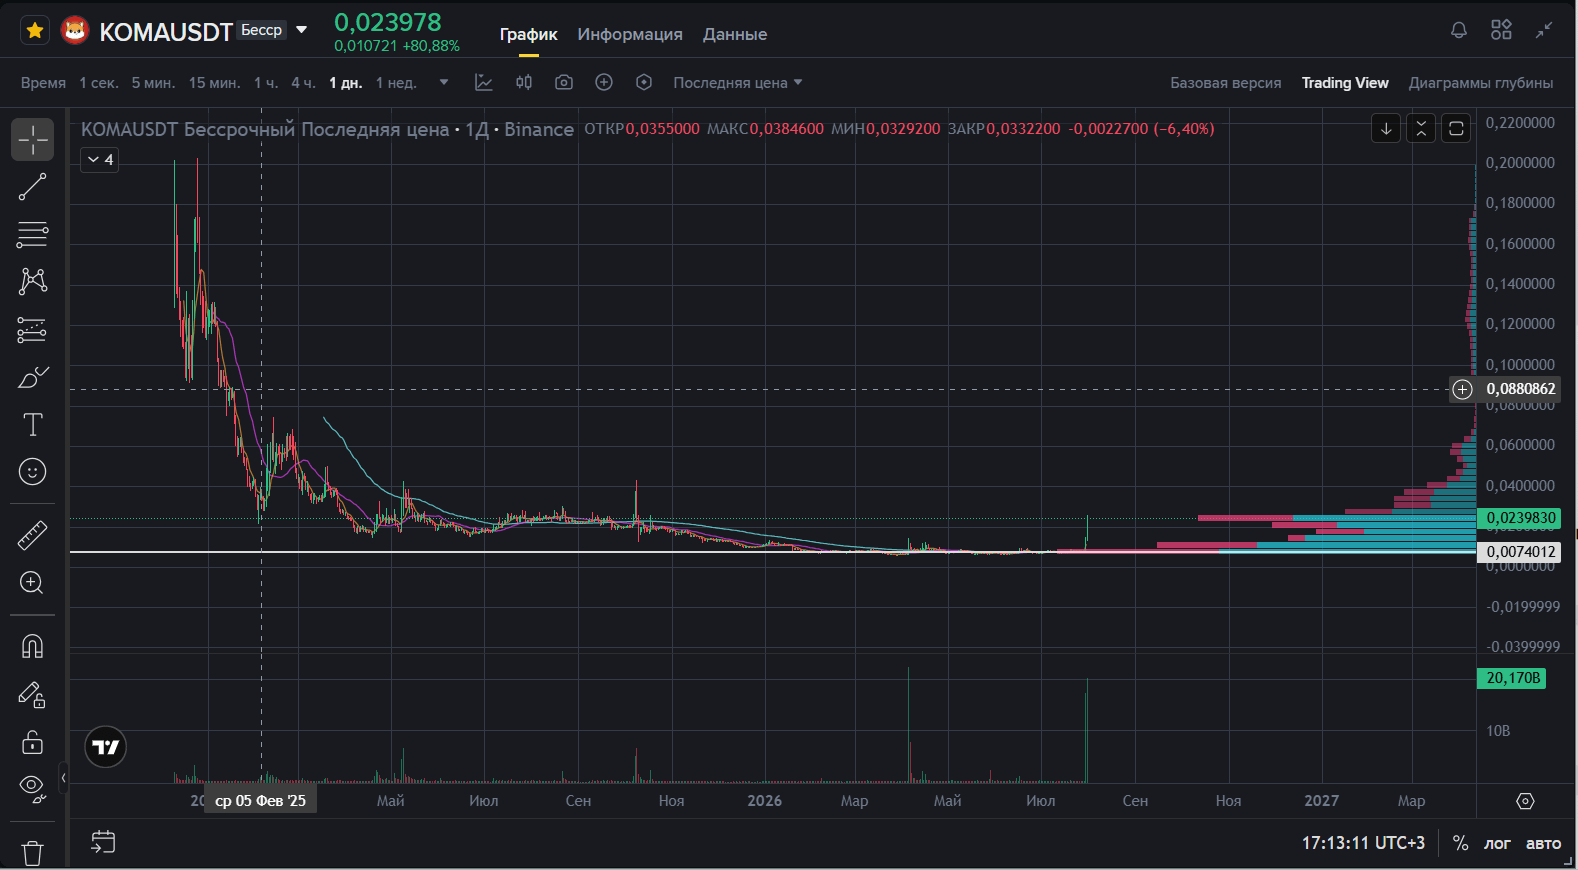This screenshot has height=870, width=1578.
Task: Click the collapse pane arrows button
Action: coord(1421,129)
